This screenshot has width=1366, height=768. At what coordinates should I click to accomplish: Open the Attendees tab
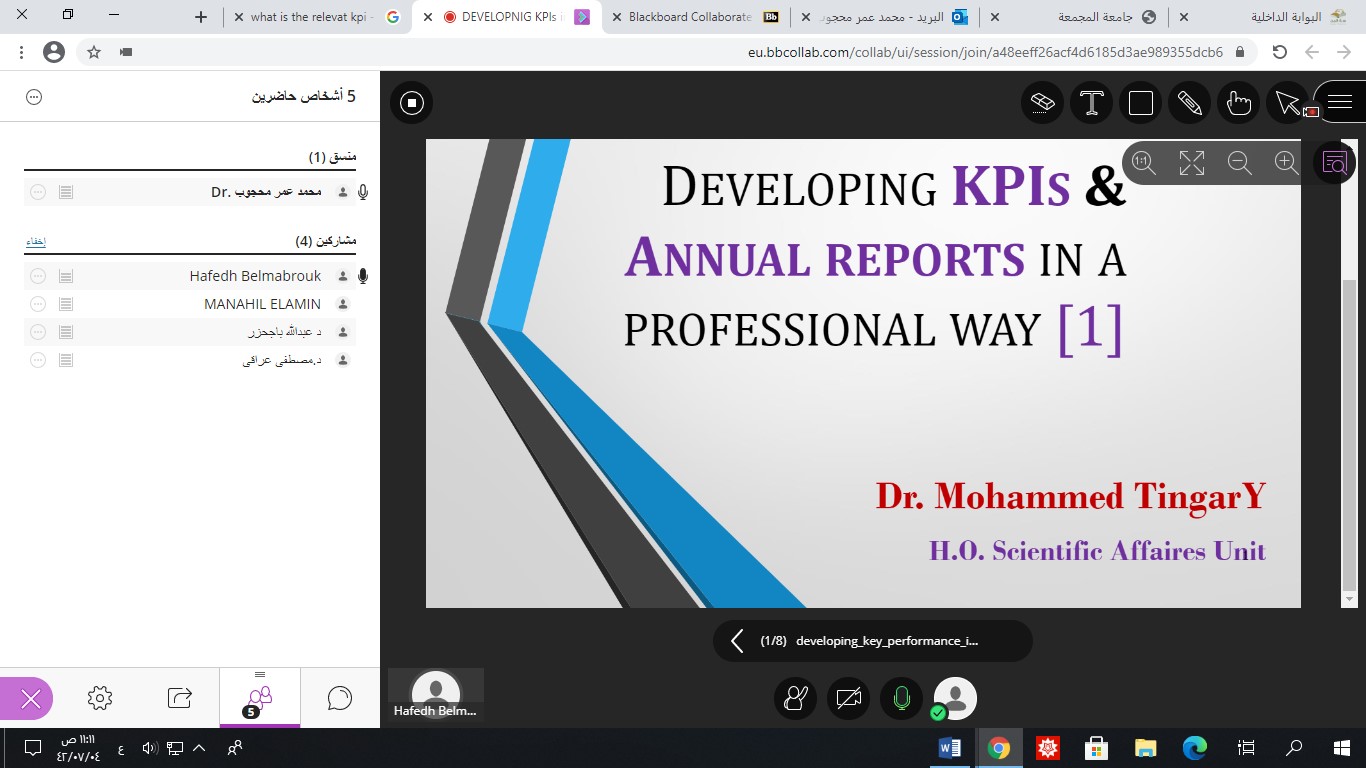(x=260, y=698)
